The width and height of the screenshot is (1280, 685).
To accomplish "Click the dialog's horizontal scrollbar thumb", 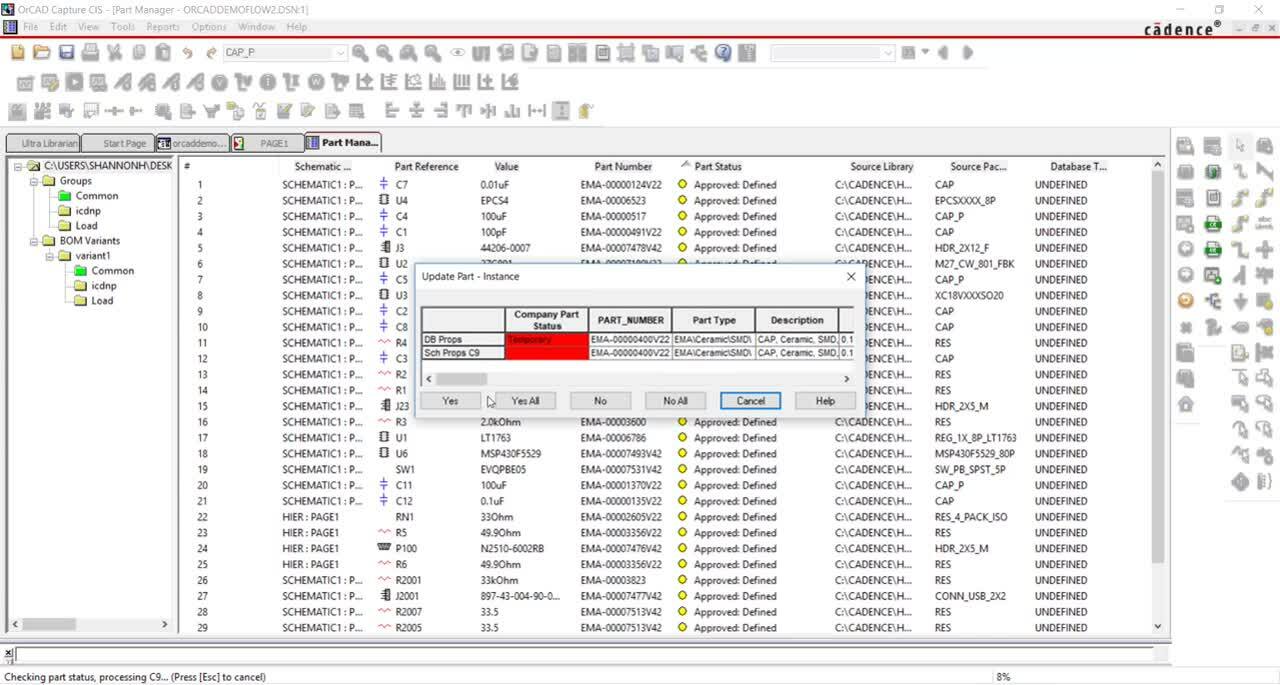I will [461, 379].
